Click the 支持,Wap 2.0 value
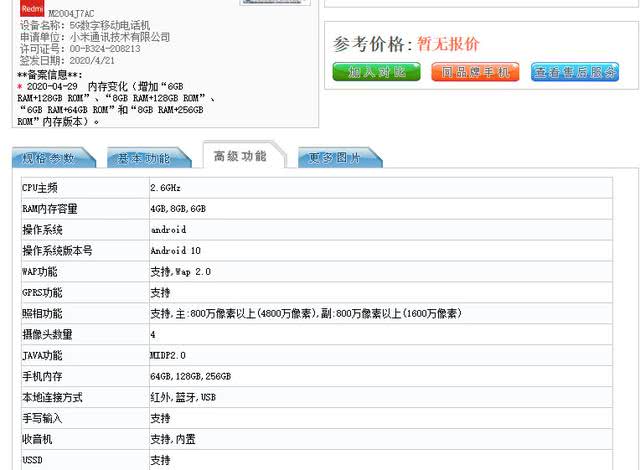 point(180,272)
